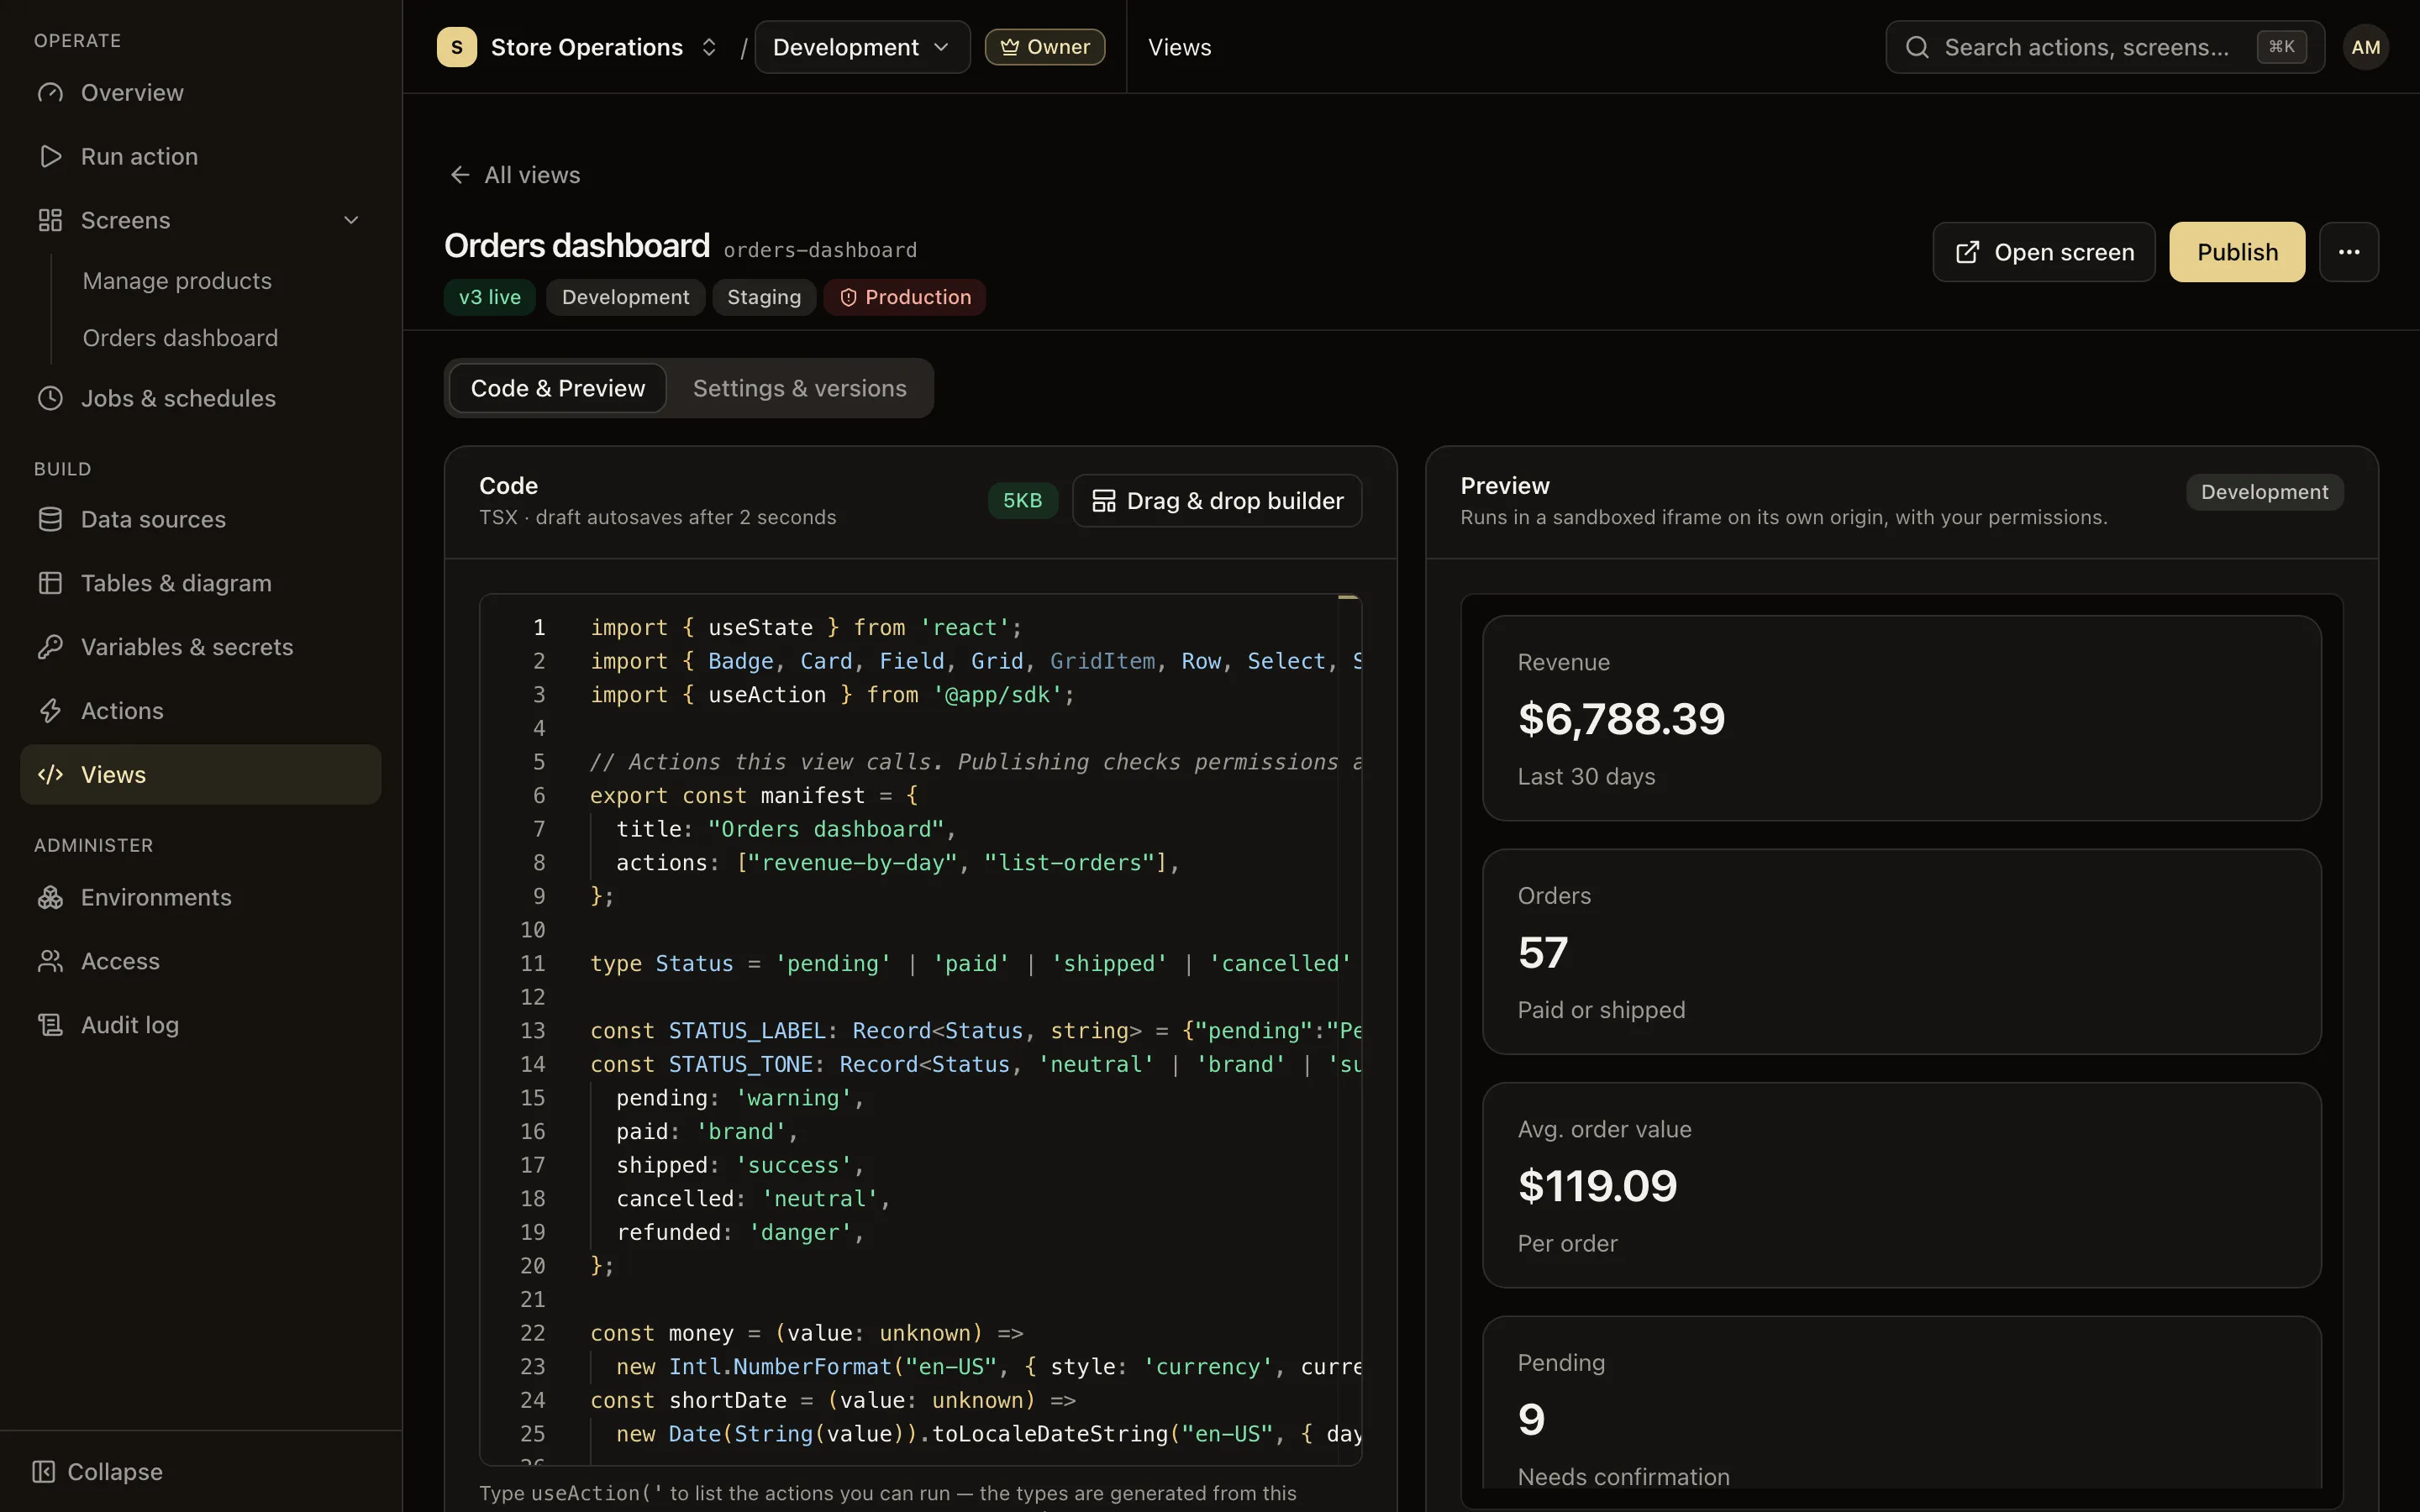The height and width of the screenshot is (1512, 2420).
Task: Select the Production environment tag
Action: click(x=905, y=297)
